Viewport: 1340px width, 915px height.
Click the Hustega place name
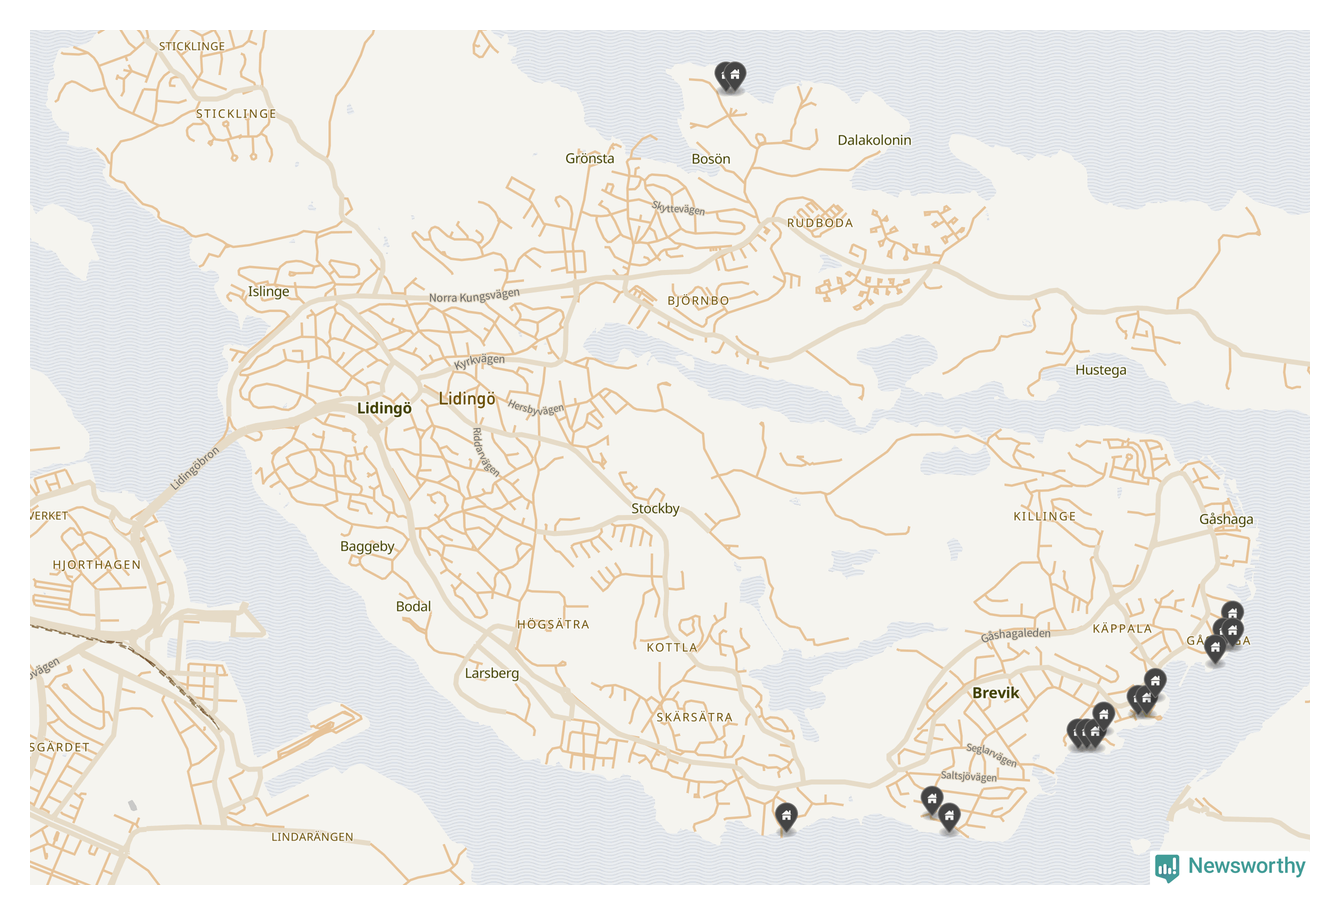[x=1100, y=370]
